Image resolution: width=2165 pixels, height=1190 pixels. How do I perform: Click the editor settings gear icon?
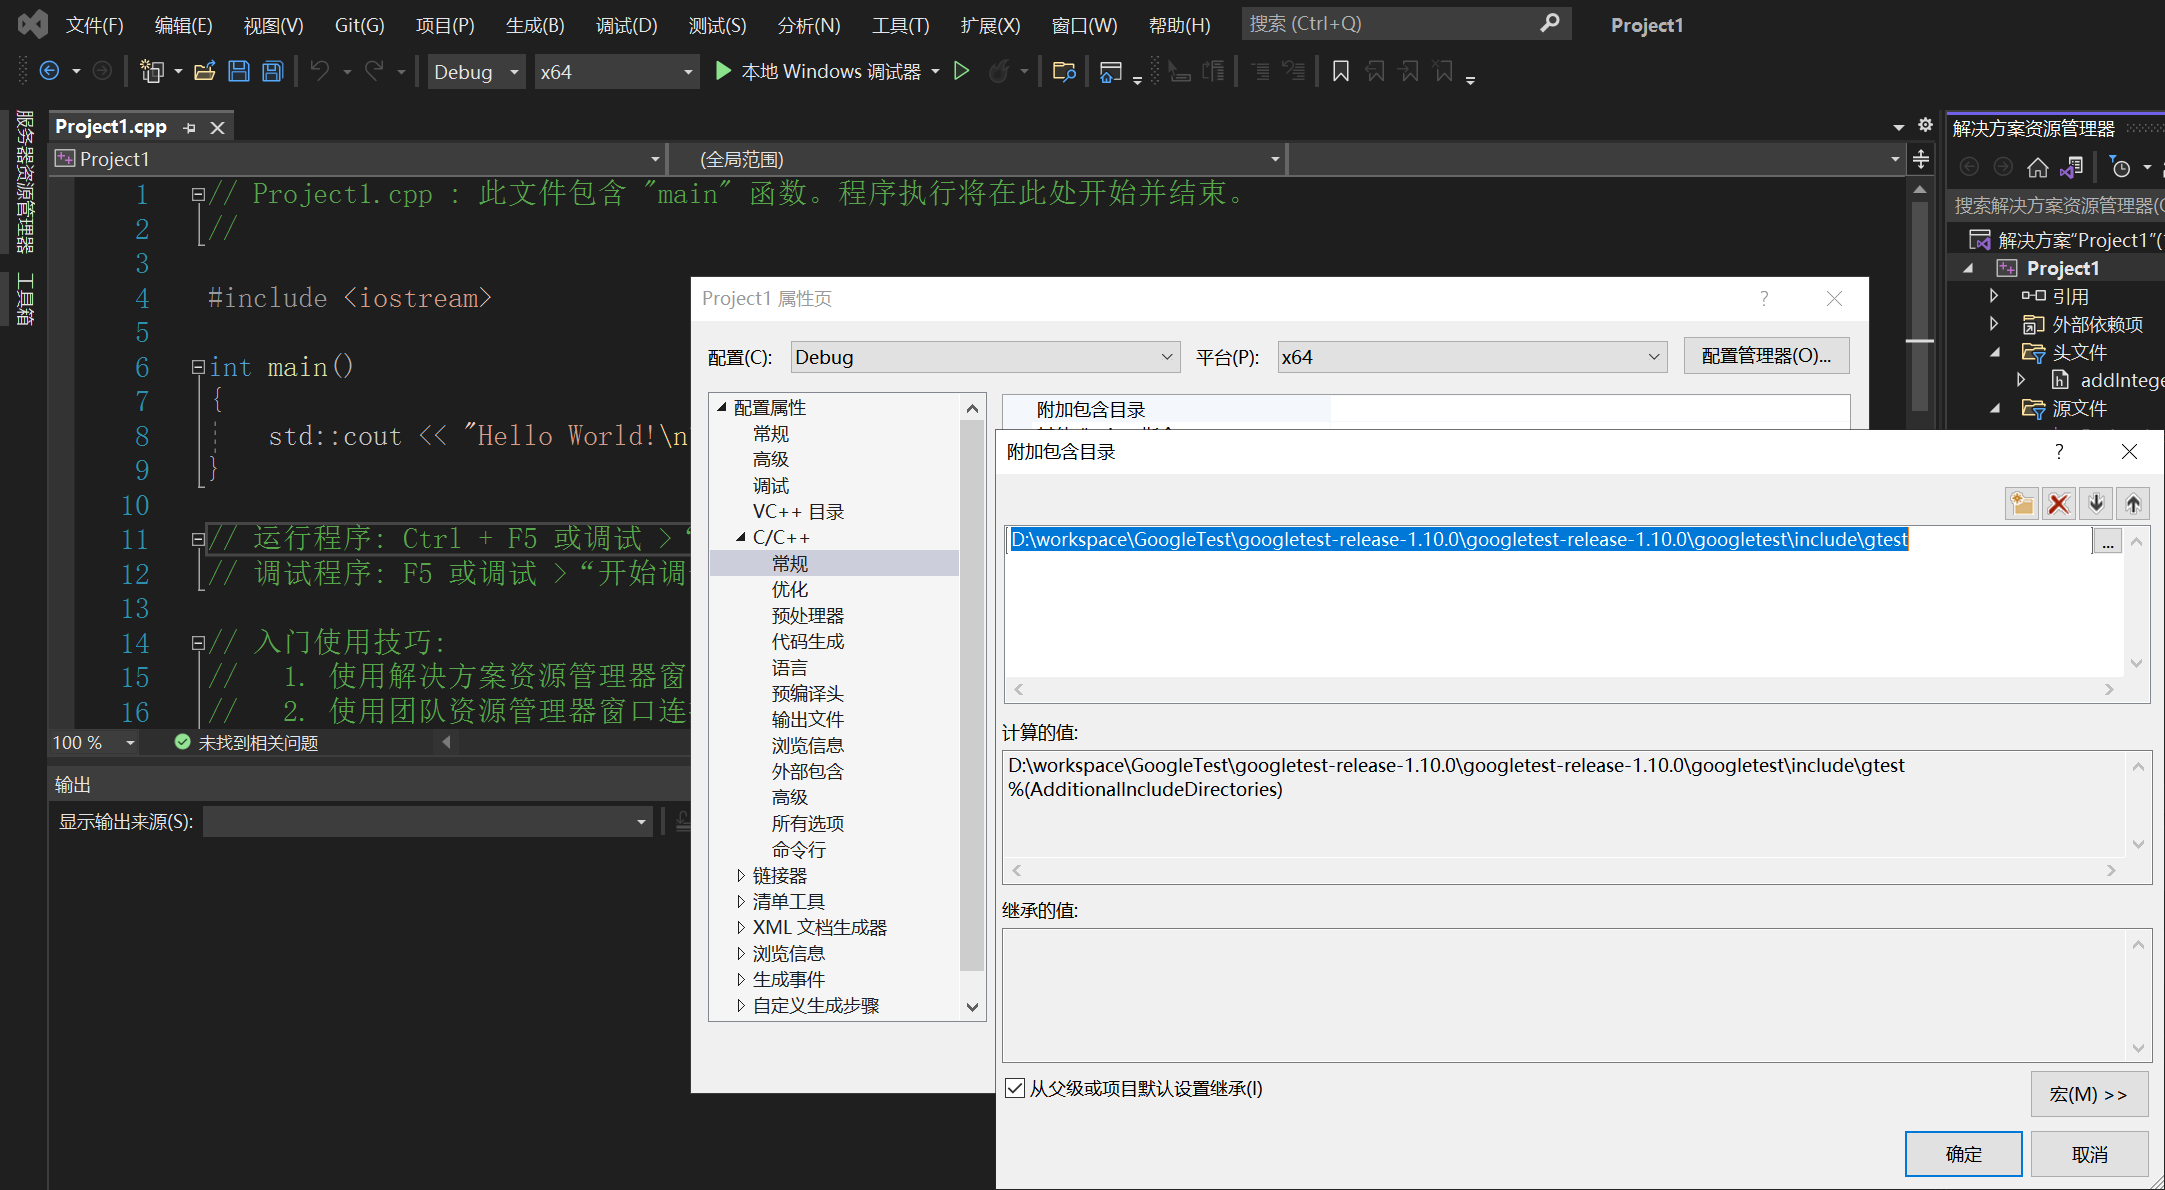pyautogui.click(x=1925, y=125)
